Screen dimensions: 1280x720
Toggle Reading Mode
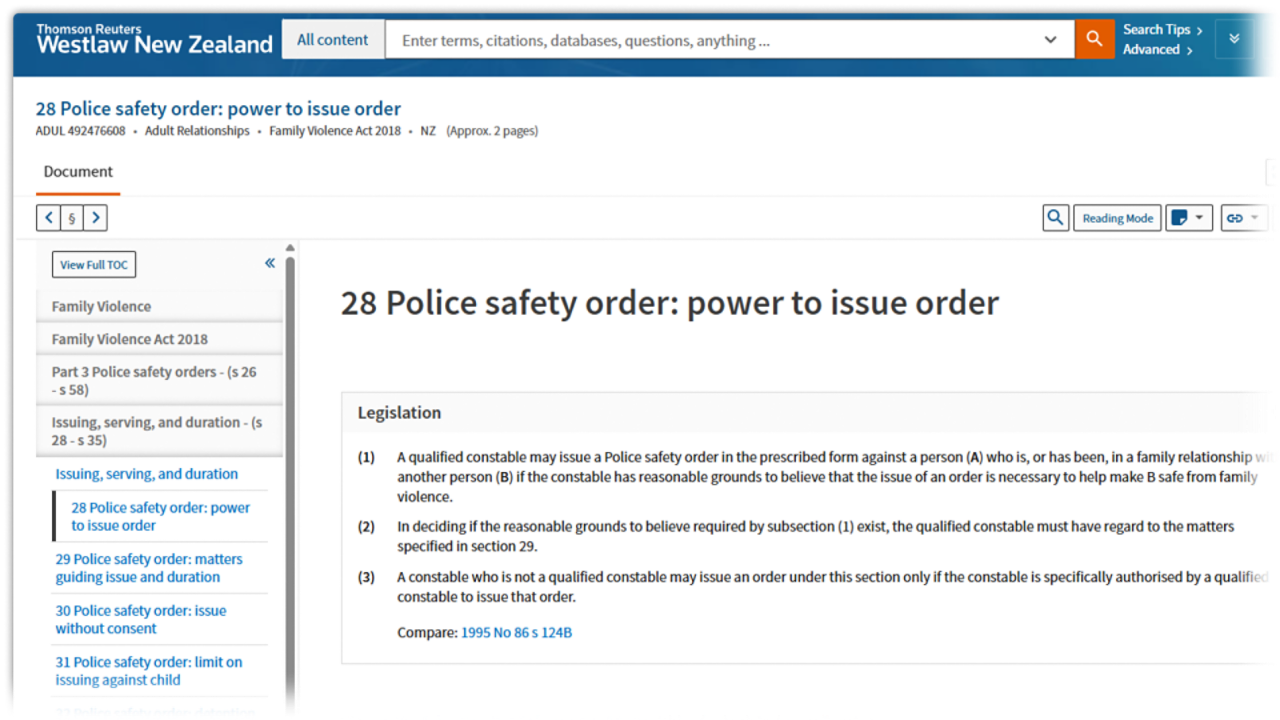pyautogui.click(x=1117, y=218)
